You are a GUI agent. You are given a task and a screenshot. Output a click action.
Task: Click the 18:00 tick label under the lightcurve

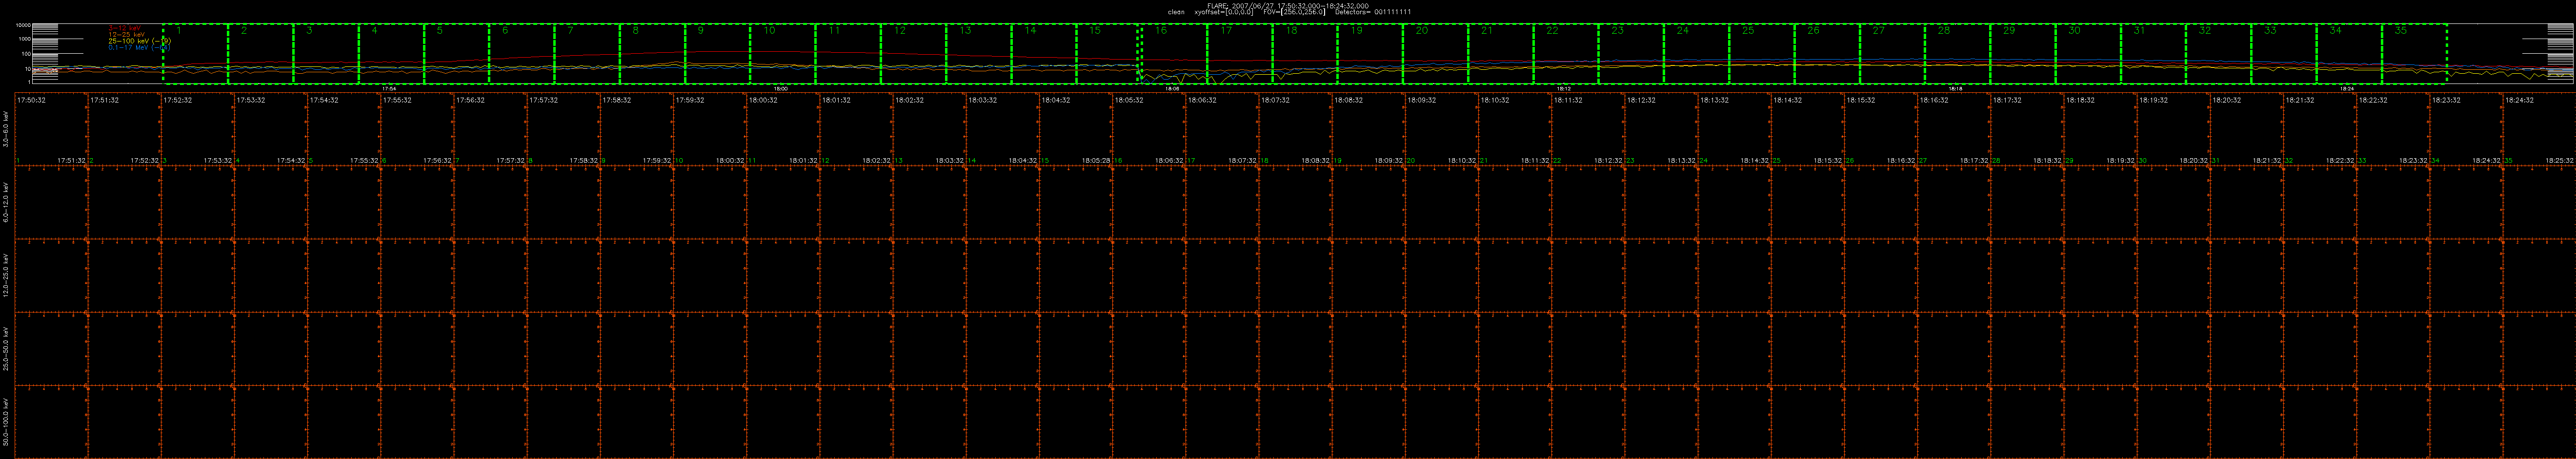[x=782, y=88]
